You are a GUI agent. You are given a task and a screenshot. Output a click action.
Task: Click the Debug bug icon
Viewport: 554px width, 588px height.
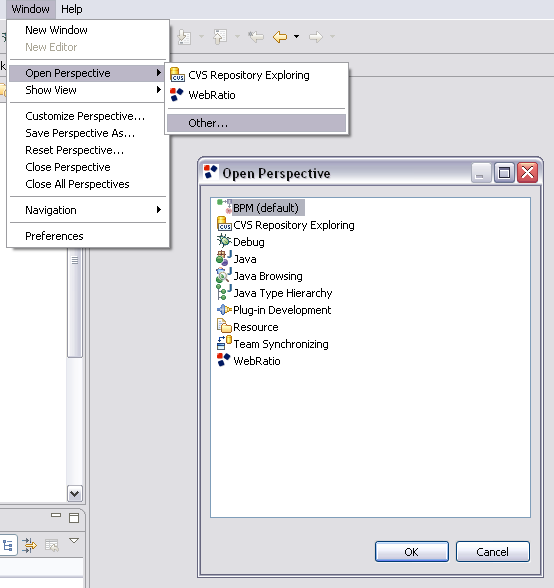(x=224, y=241)
